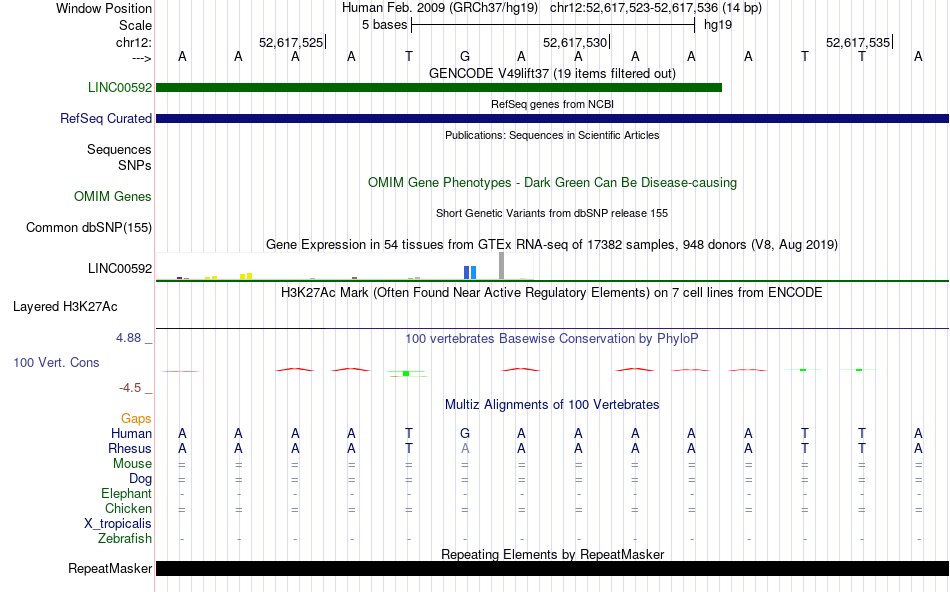This screenshot has height=592, width=950.
Task: Click the SNPs track label
Action: pyautogui.click(x=135, y=165)
